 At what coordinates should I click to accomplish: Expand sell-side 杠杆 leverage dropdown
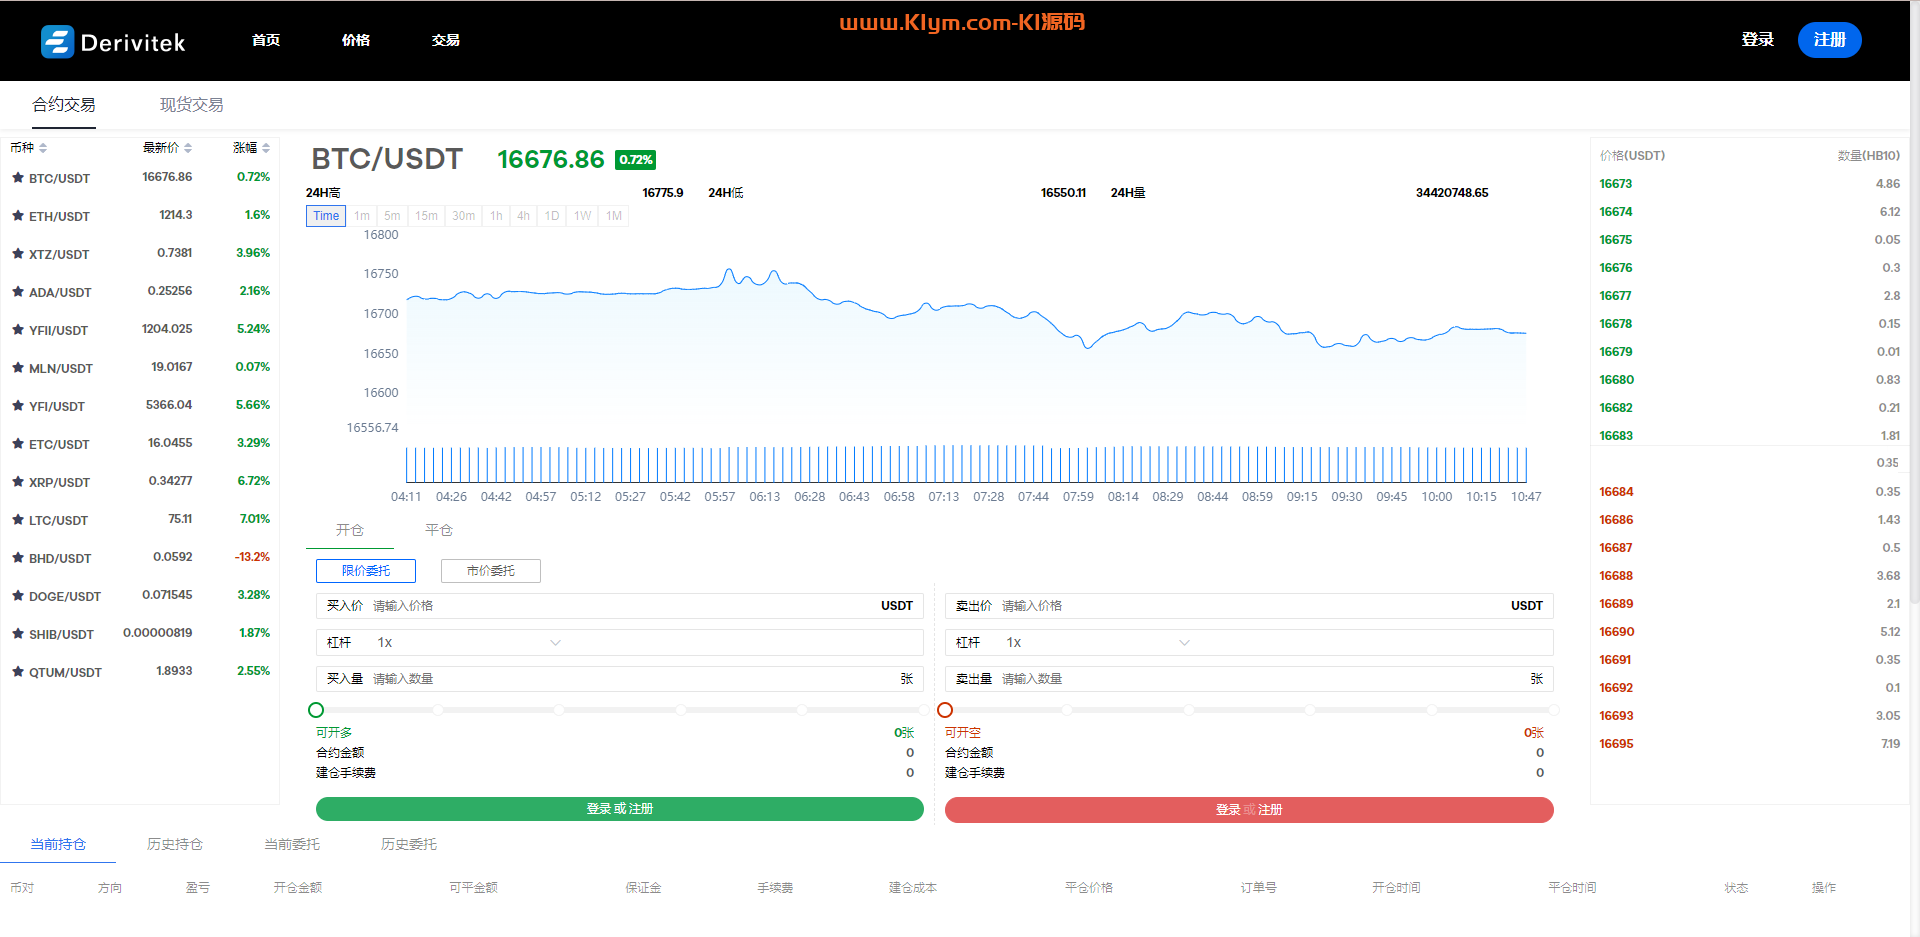tap(1184, 643)
